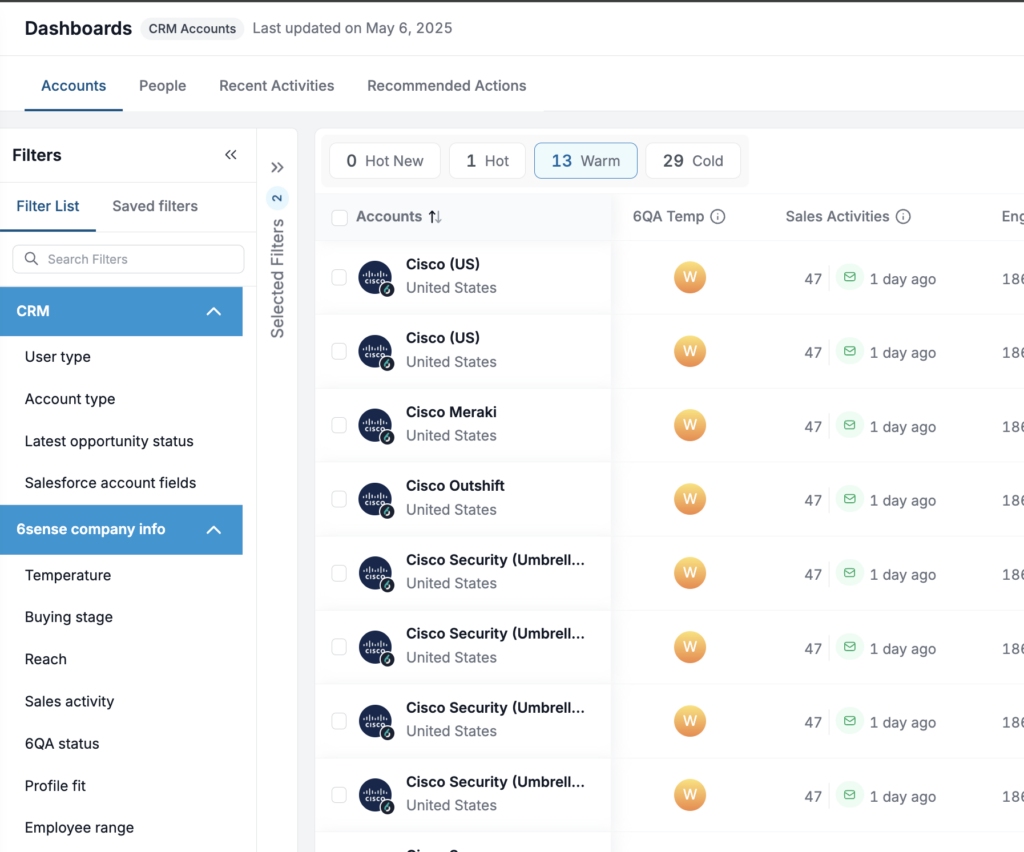
Task: Filter by 1 Hot accounts
Action: 487,161
